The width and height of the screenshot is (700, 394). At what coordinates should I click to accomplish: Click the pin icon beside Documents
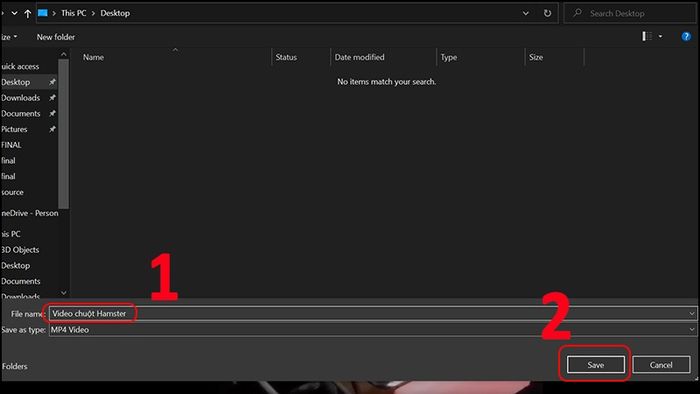click(52, 113)
